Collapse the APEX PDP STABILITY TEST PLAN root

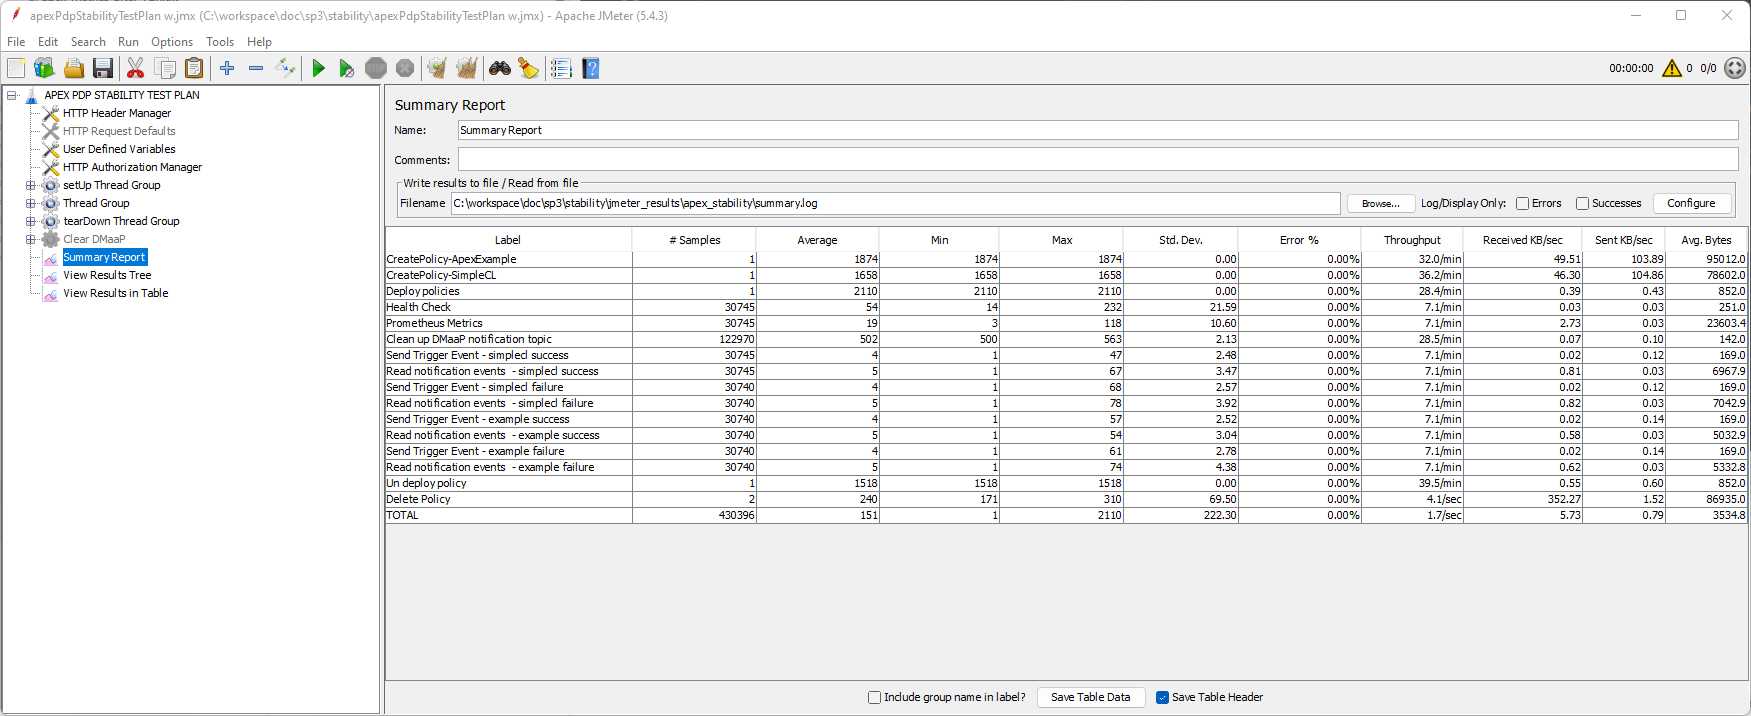pos(12,95)
